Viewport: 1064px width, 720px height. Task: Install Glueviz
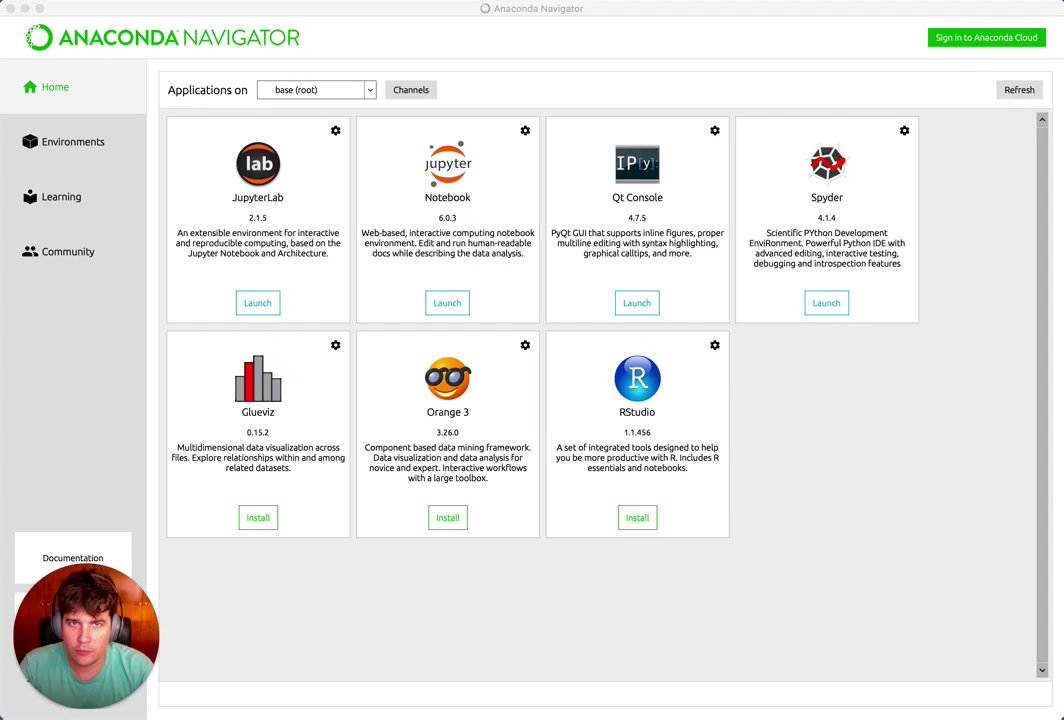click(x=258, y=518)
